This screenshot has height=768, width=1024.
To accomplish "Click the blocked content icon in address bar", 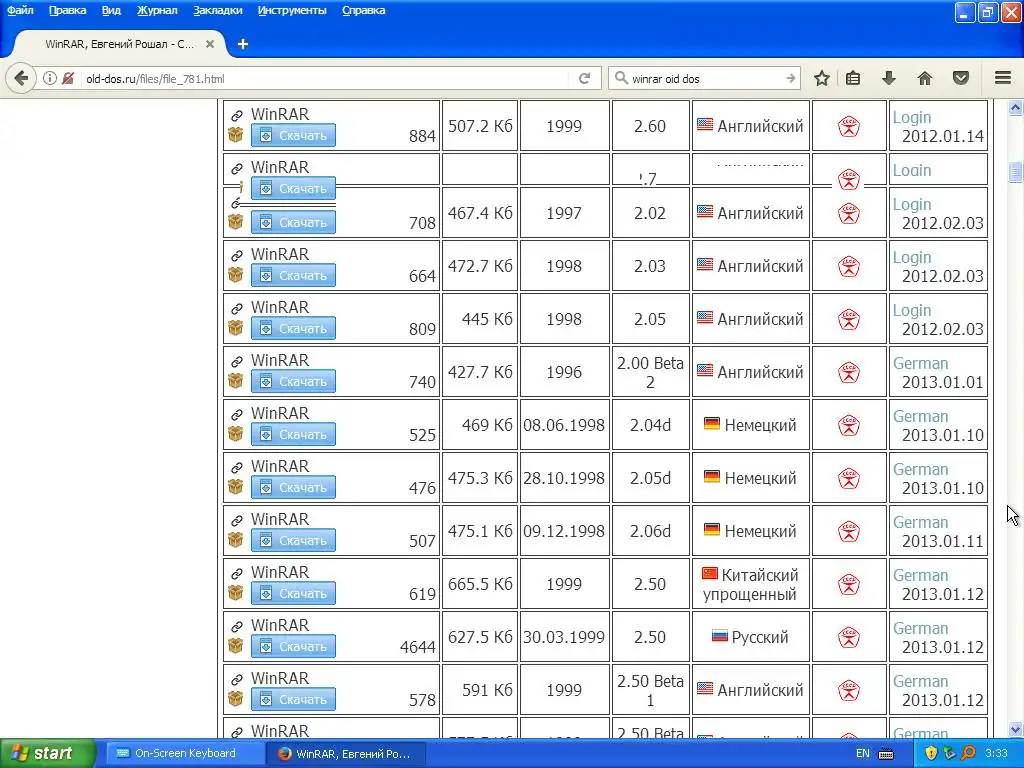I will tap(68, 78).
